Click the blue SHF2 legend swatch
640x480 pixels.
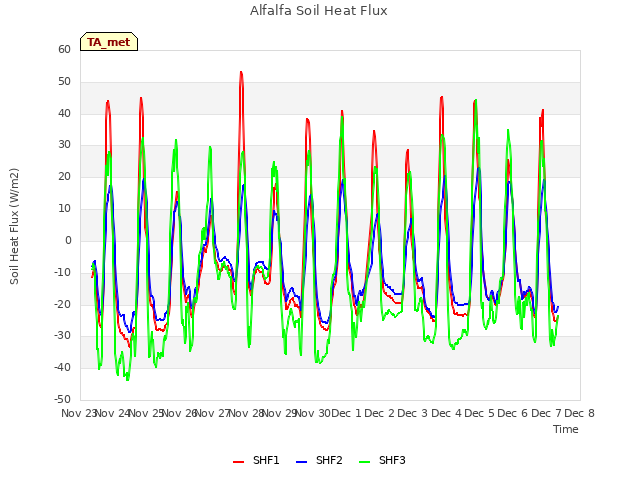tap(301, 462)
